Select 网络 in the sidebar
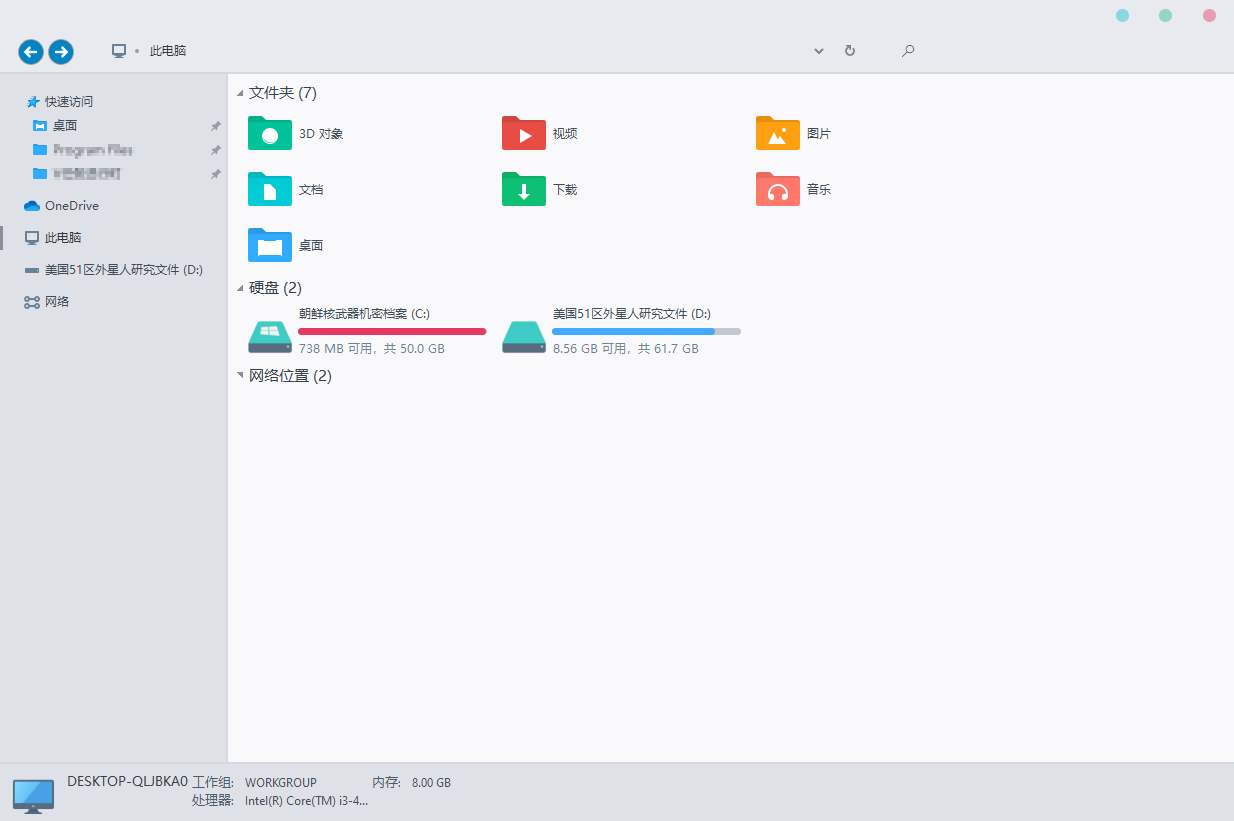Viewport: 1234px width, 821px height. 55,301
